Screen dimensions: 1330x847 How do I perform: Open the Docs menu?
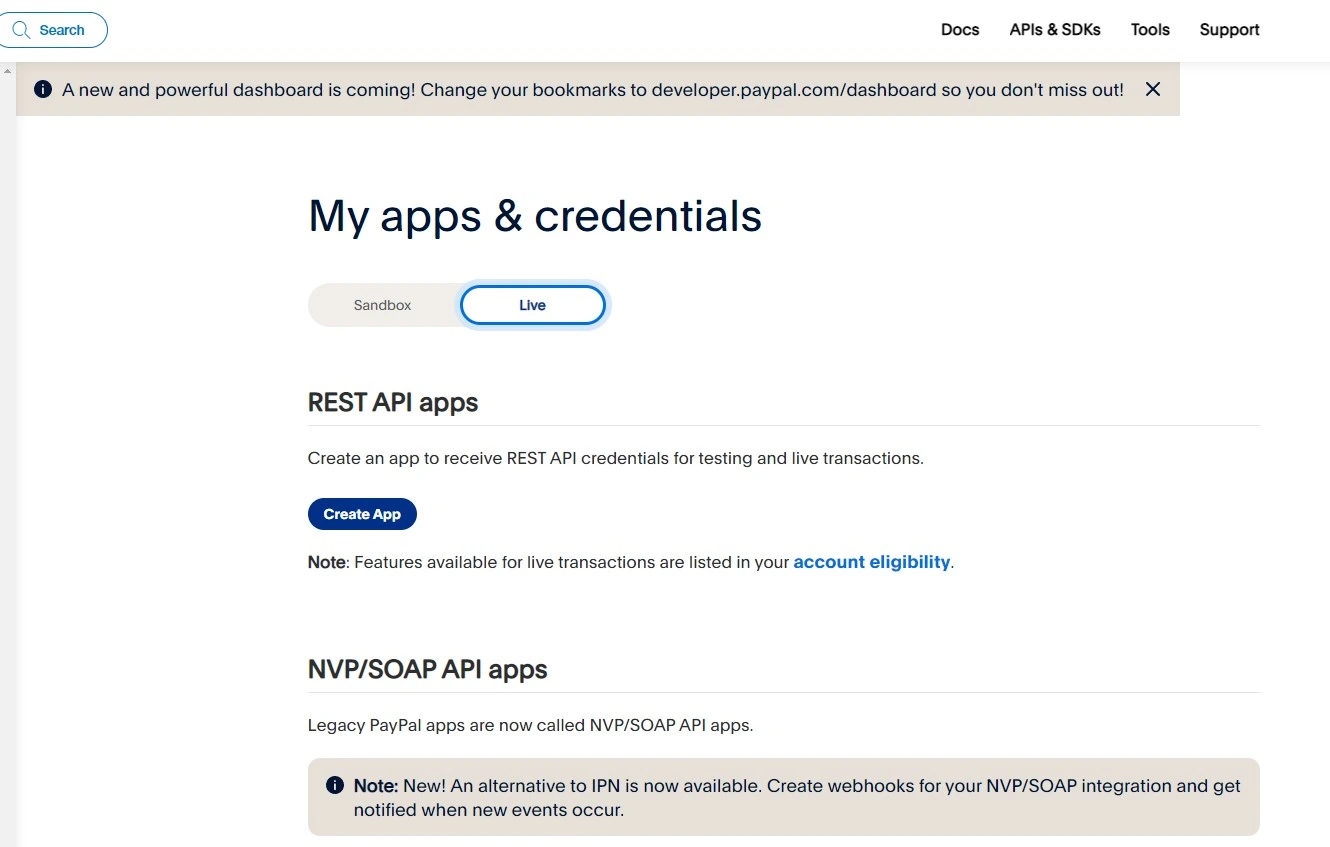[x=960, y=30]
